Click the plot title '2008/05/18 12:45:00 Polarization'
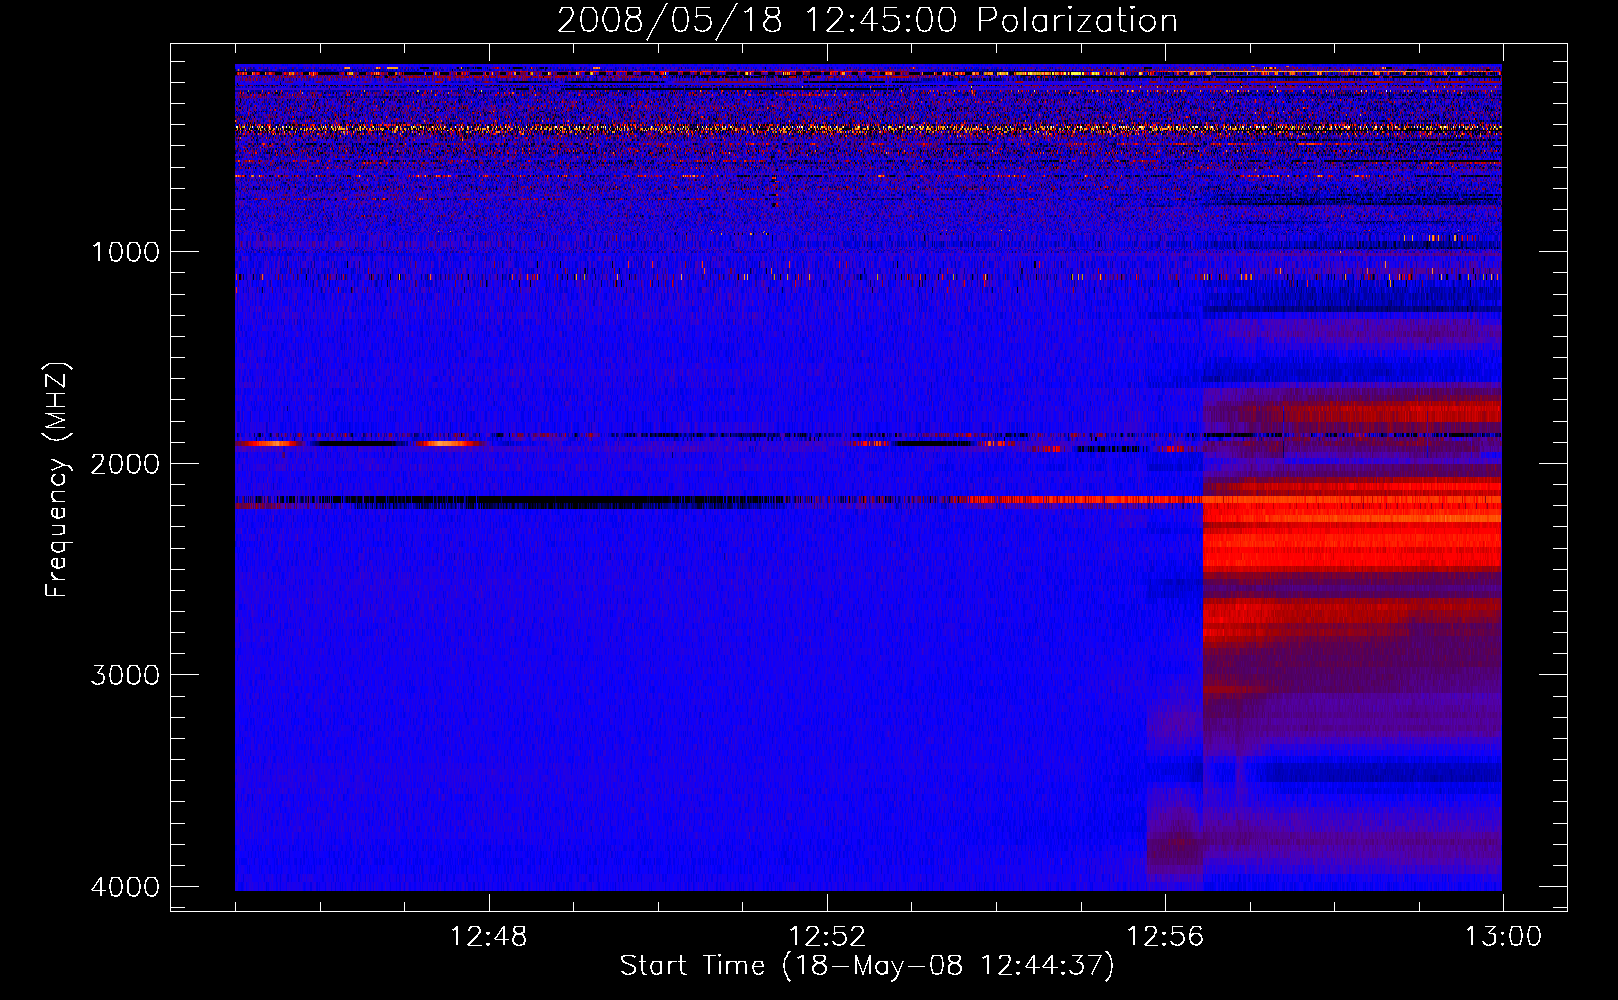This screenshot has width=1618, height=1000. (x=867, y=21)
